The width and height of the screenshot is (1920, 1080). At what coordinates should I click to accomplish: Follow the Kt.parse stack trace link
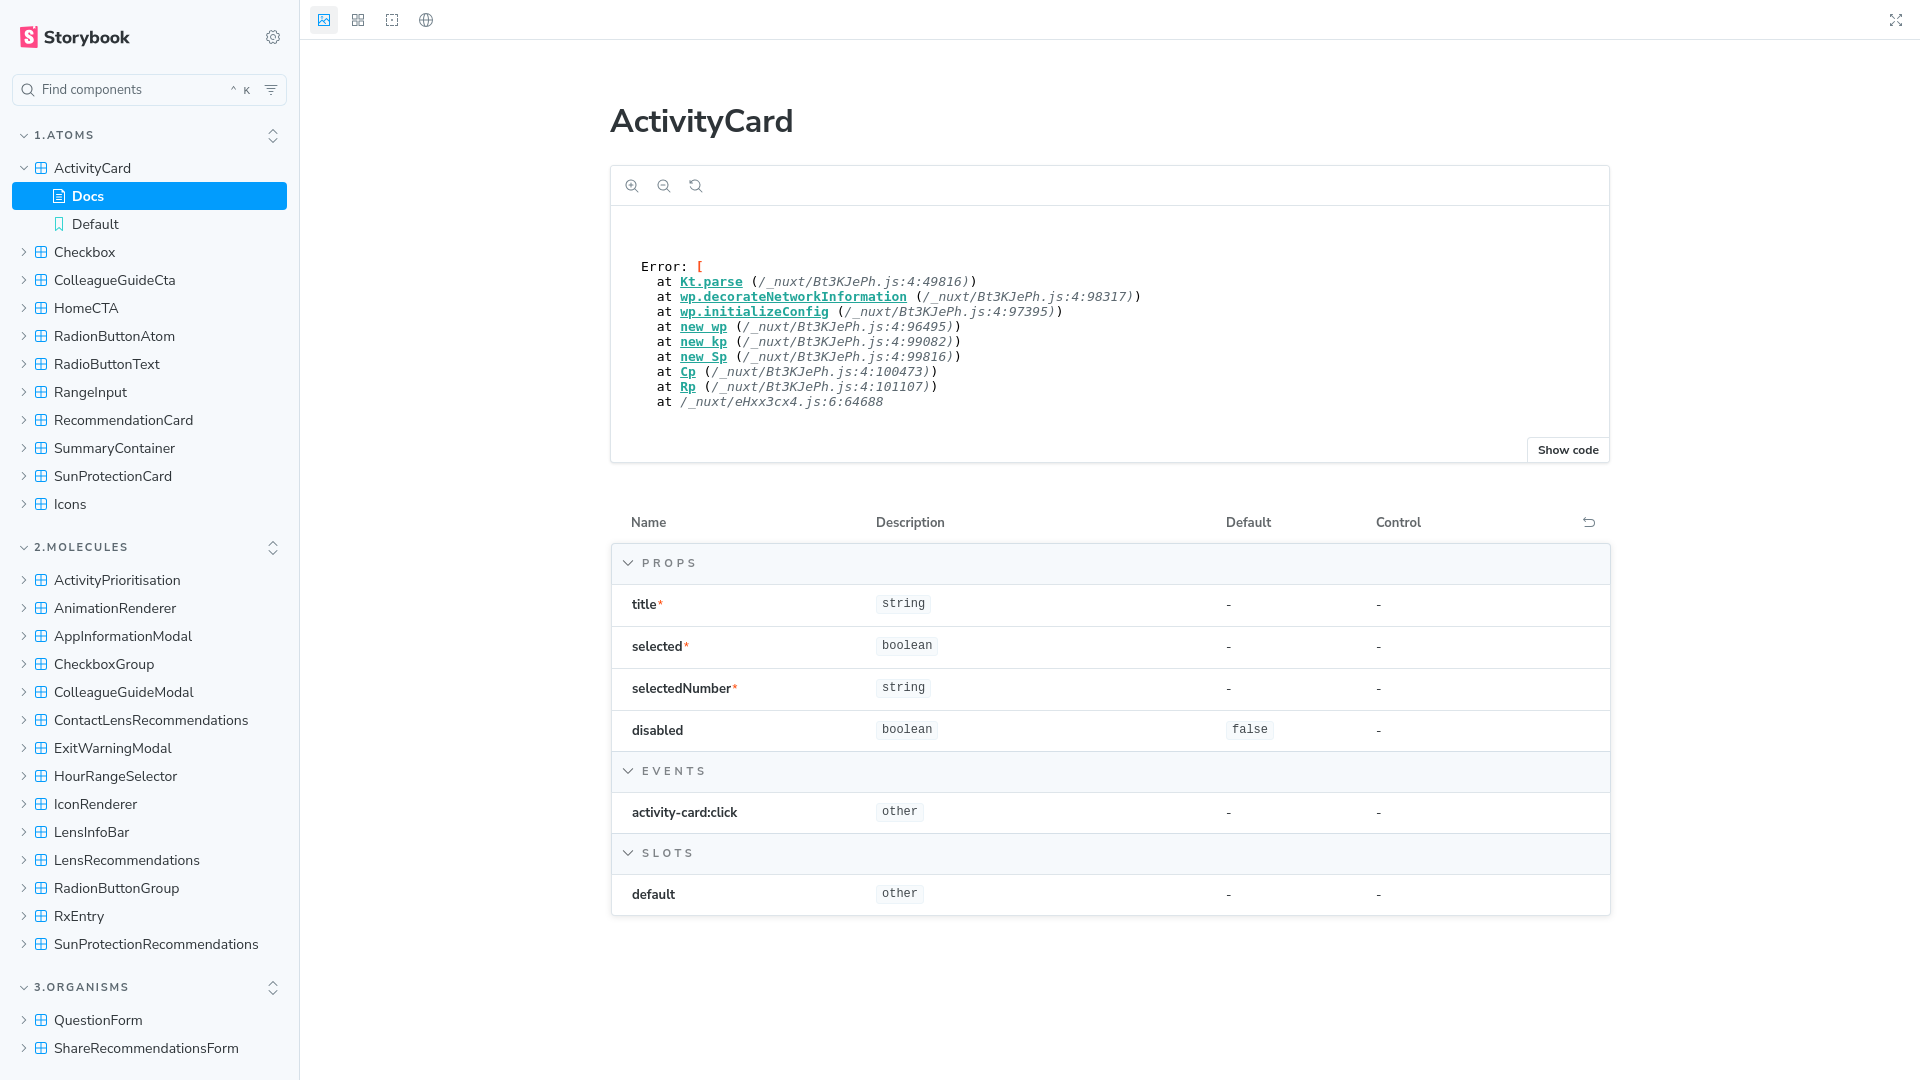pyautogui.click(x=711, y=282)
